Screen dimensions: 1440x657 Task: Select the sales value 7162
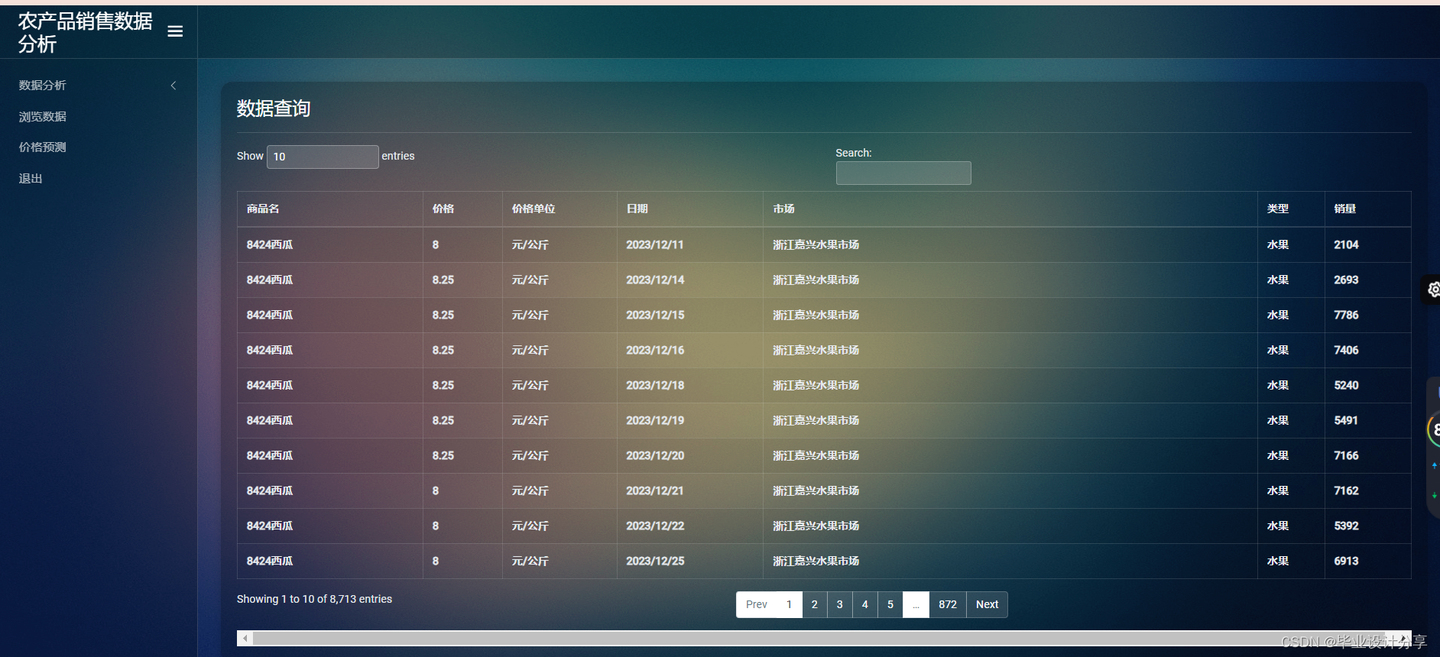point(1346,491)
